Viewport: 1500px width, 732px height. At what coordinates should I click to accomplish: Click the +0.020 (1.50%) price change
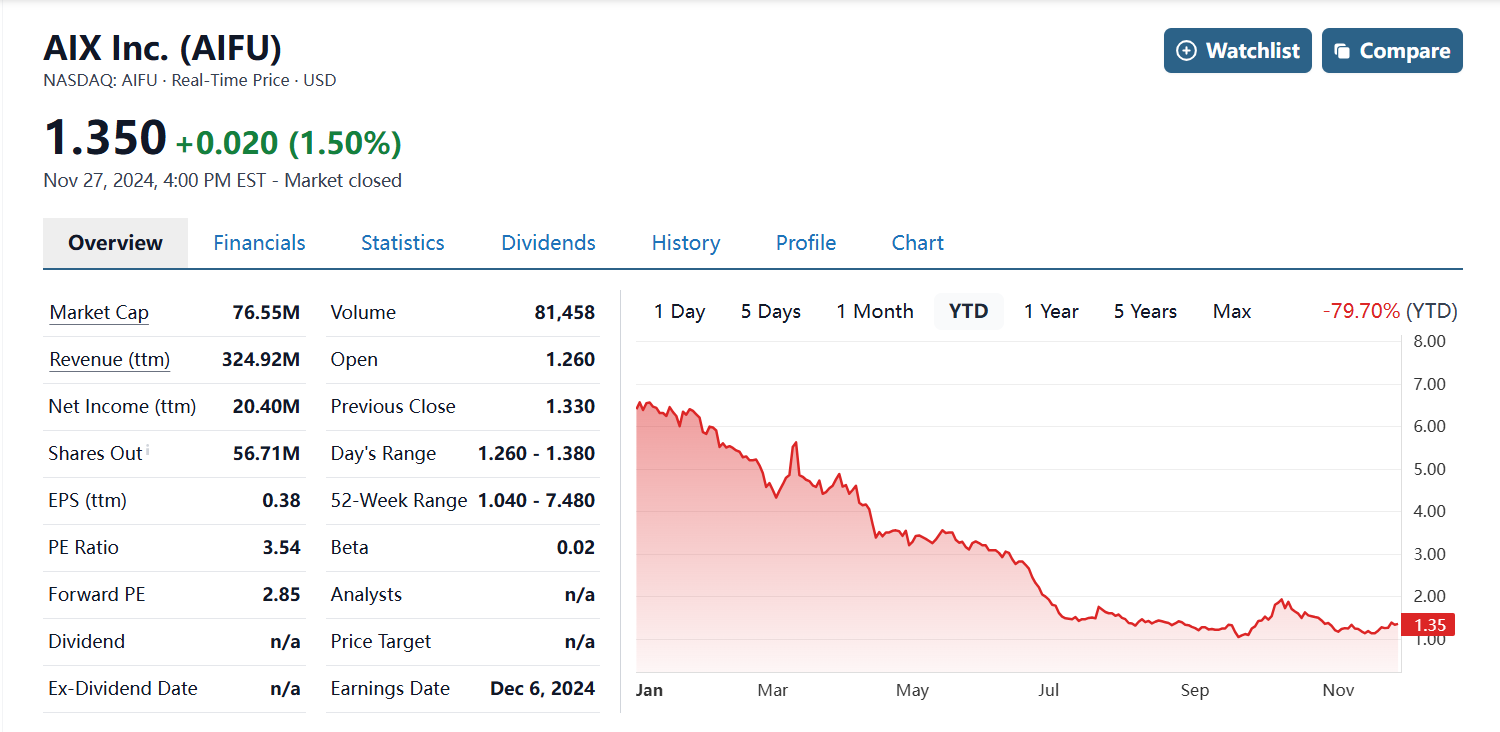[289, 143]
